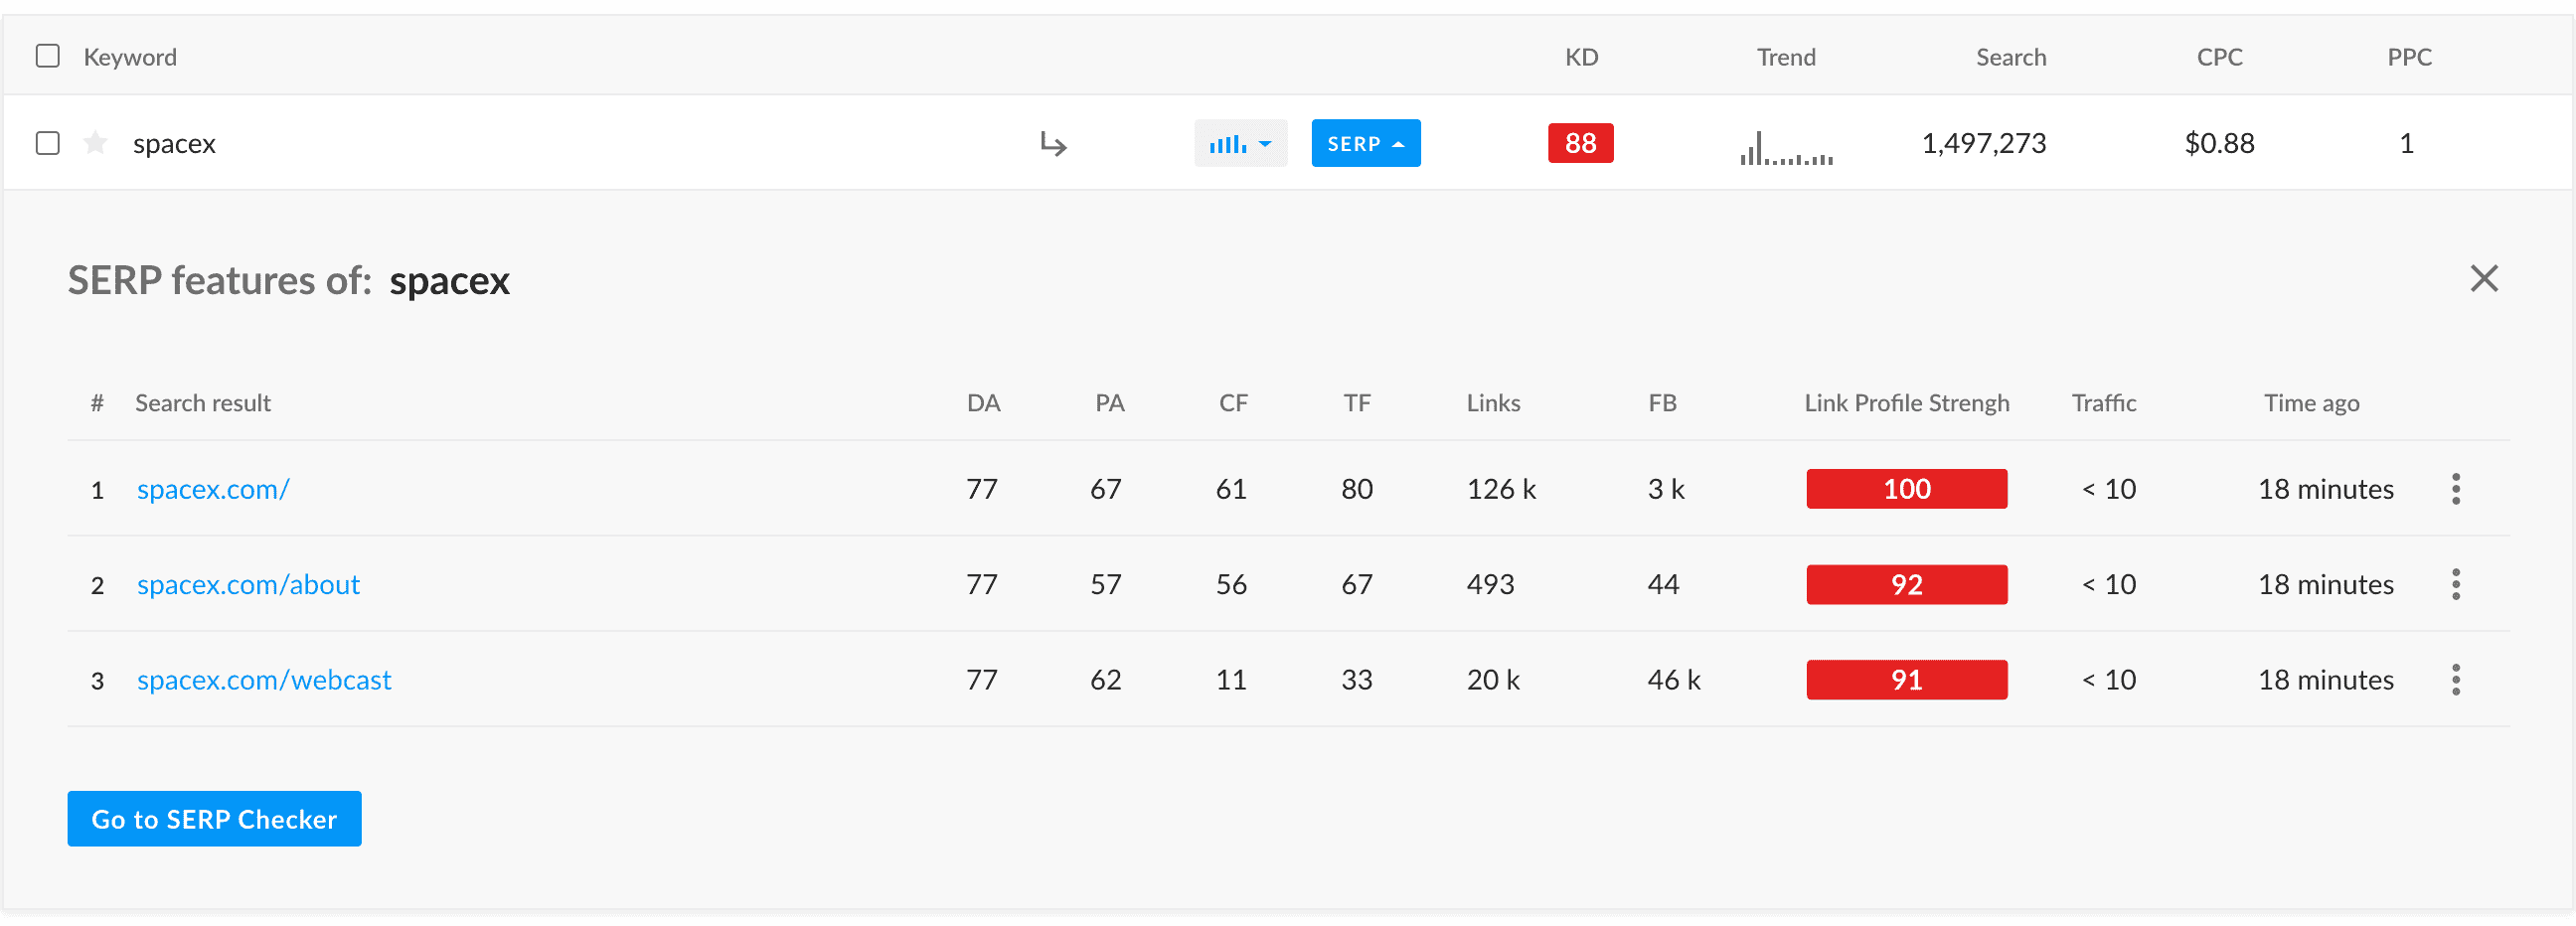Open options menu for spacex.com/webcast result

(2456, 680)
